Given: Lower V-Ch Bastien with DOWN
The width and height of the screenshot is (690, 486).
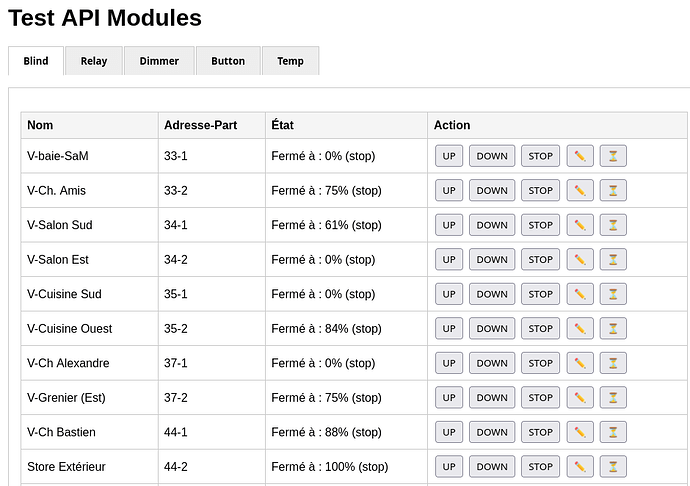Looking at the screenshot, I should click(x=492, y=432).
